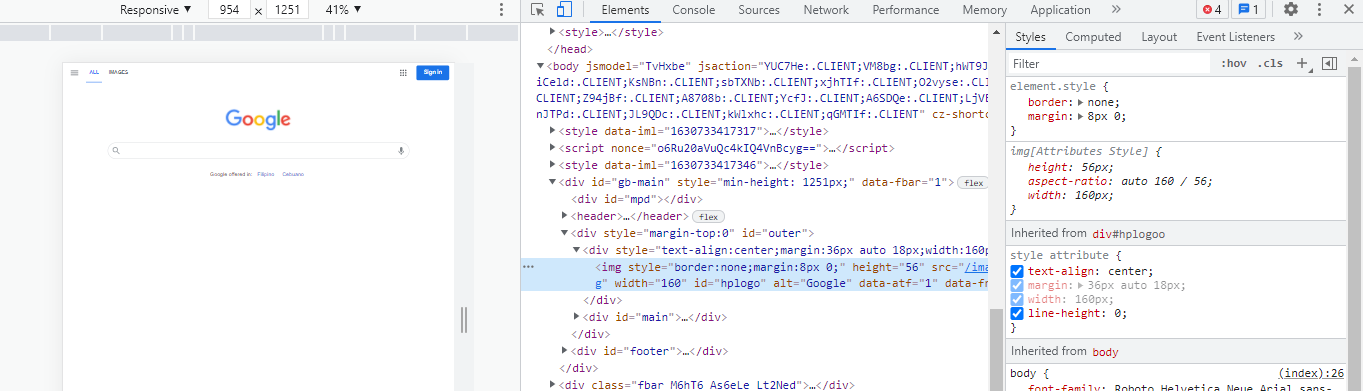Show more DevTools tabs chevron

[x=1116, y=10]
